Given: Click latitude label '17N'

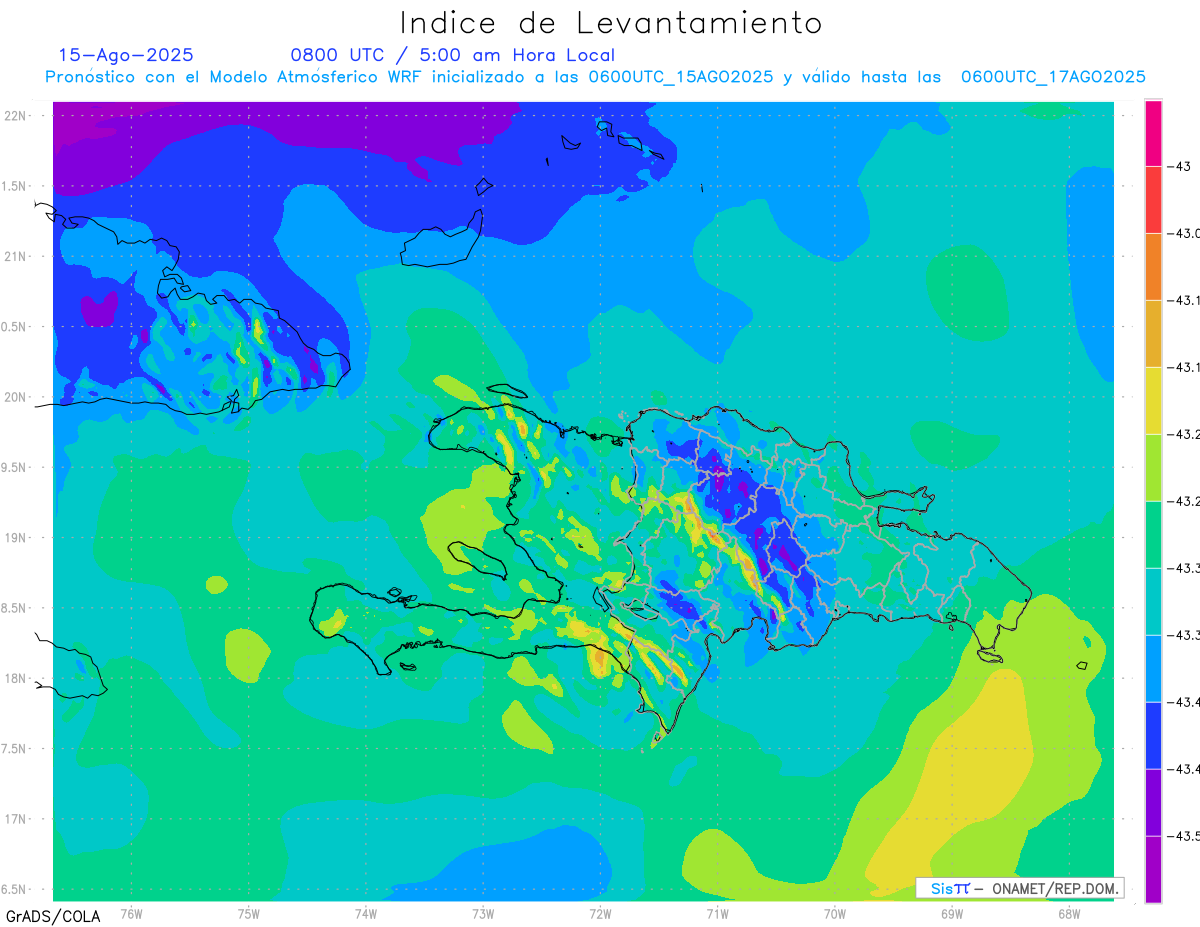Looking at the screenshot, I should [16, 819].
